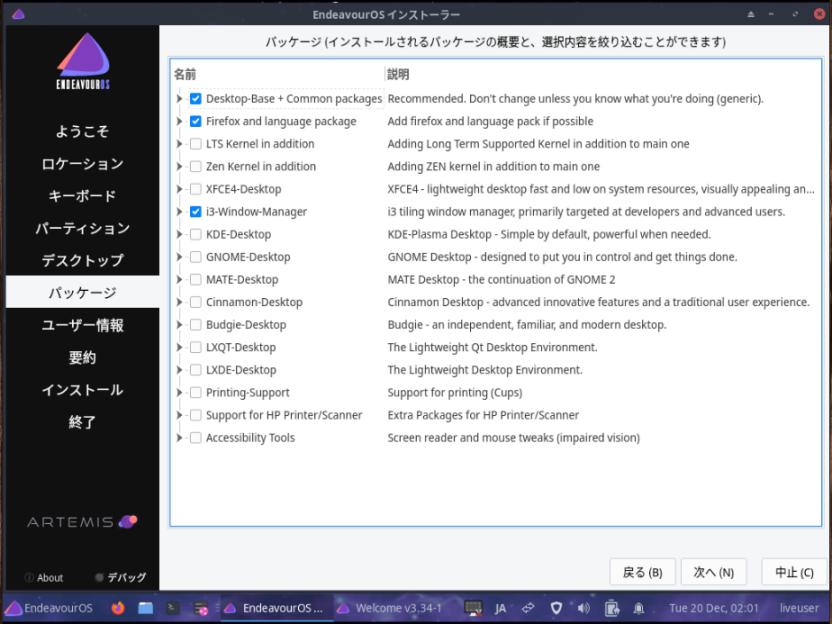Image resolution: width=832 pixels, height=624 pixels.
Task: Click the 中止 (C) cancel button
Action: (794, 572)
